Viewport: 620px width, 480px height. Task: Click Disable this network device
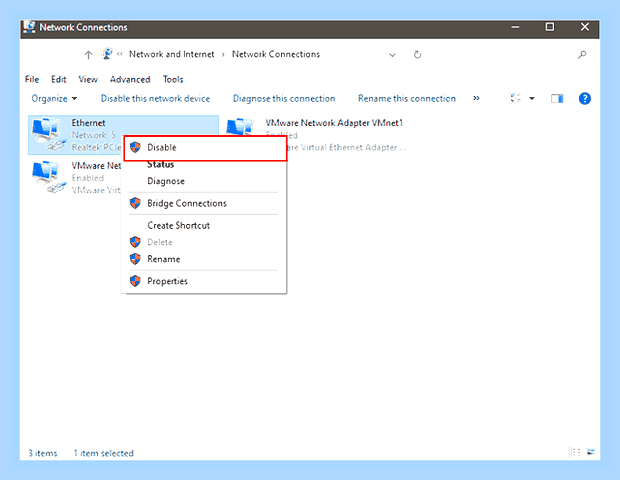[x=155, y=98]
